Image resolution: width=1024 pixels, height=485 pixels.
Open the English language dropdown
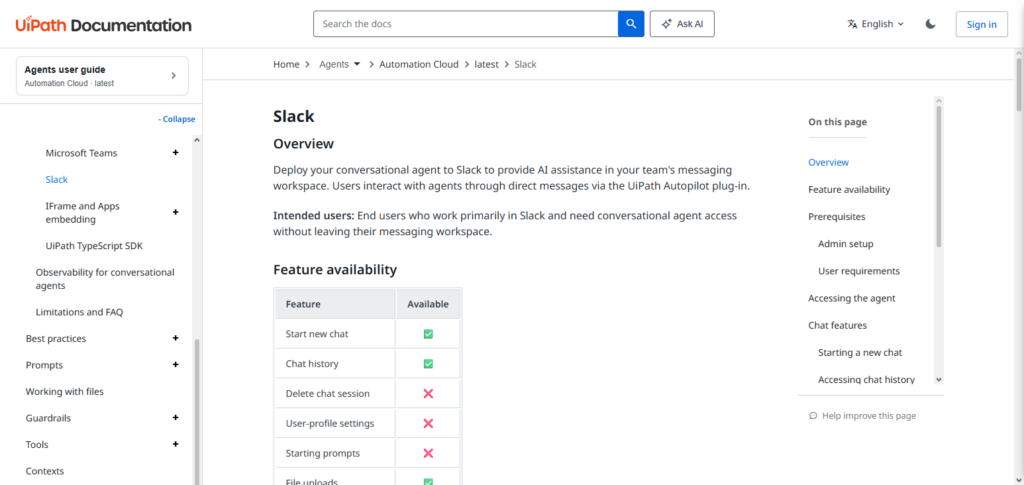click(x=876, y=24)
